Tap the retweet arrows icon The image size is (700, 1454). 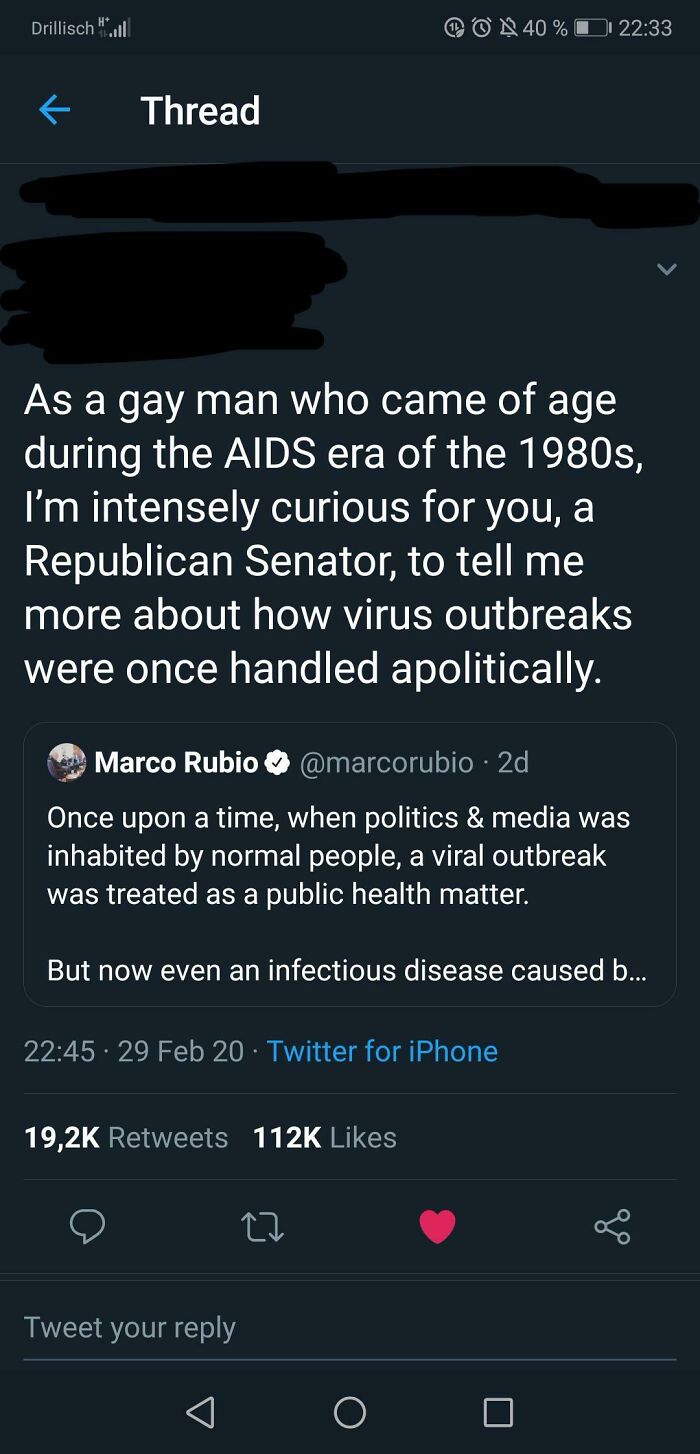pos(262,1226)
